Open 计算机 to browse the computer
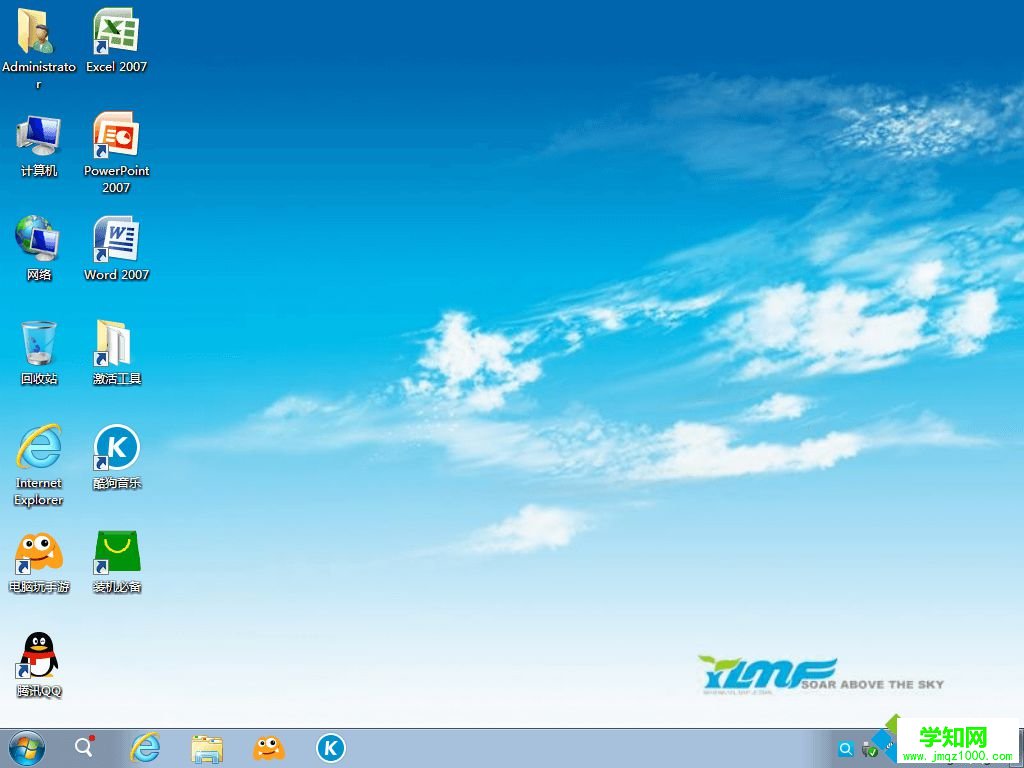 [38, 135]
